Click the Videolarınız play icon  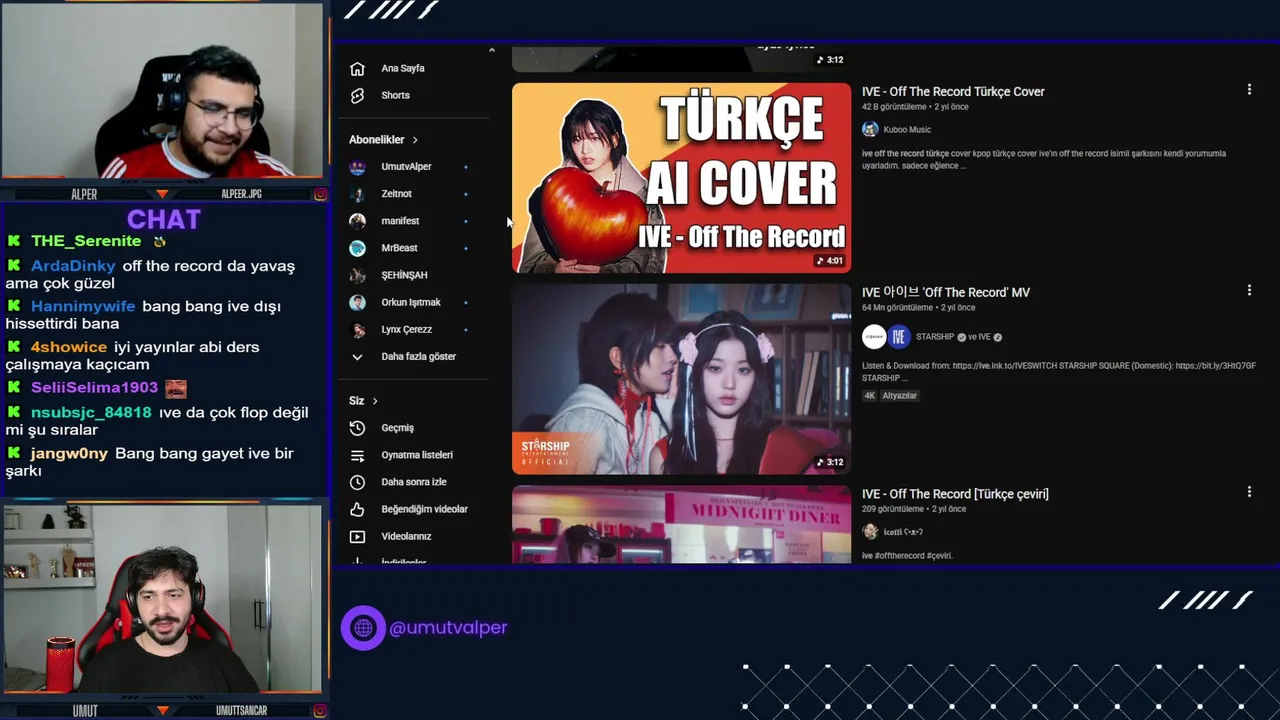tap(357, 536)
